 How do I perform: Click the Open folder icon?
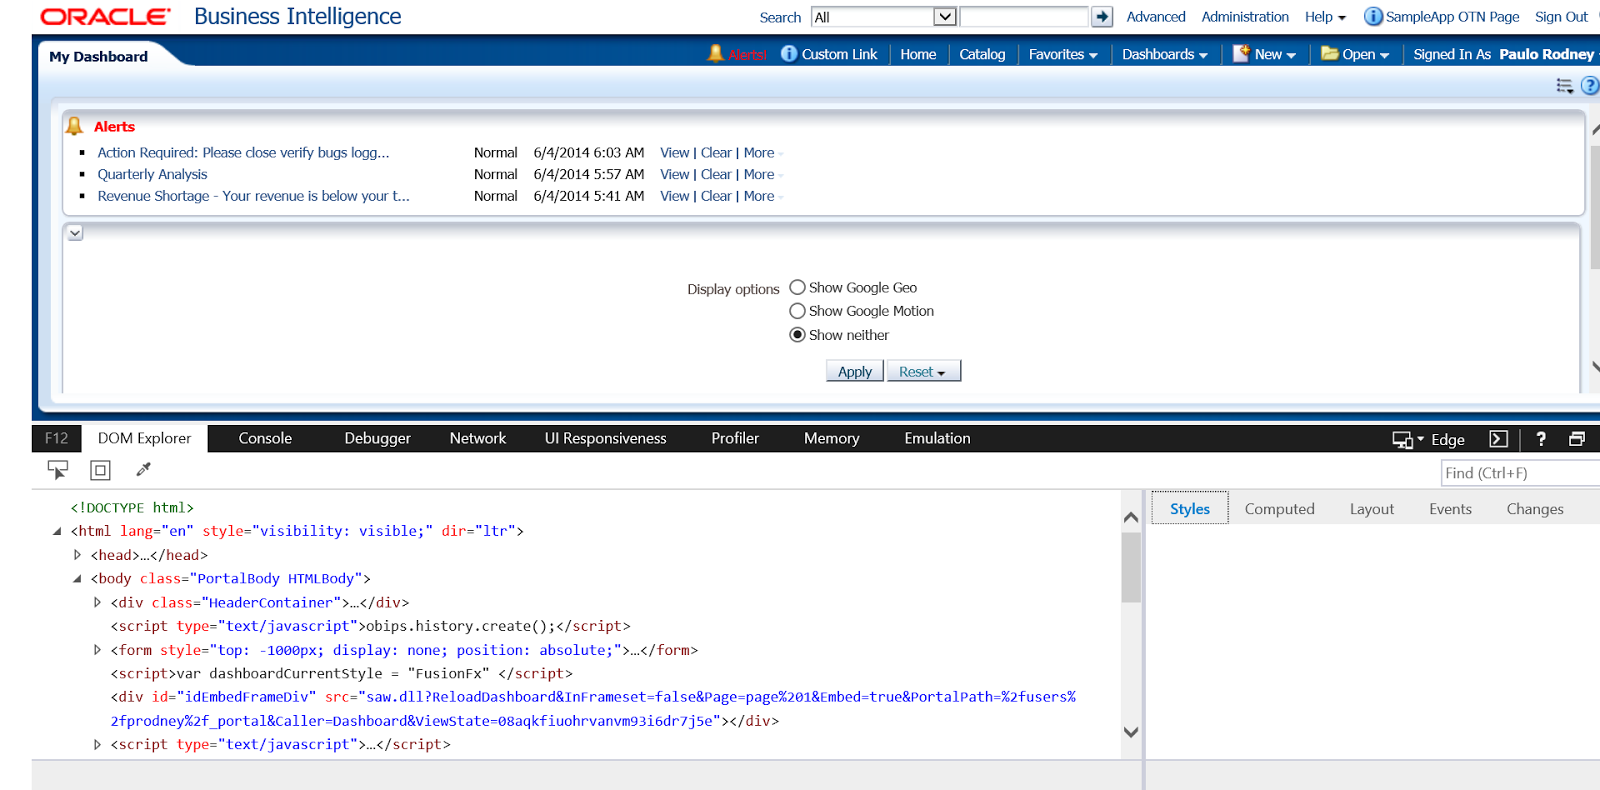click(x=1330, y=54)
